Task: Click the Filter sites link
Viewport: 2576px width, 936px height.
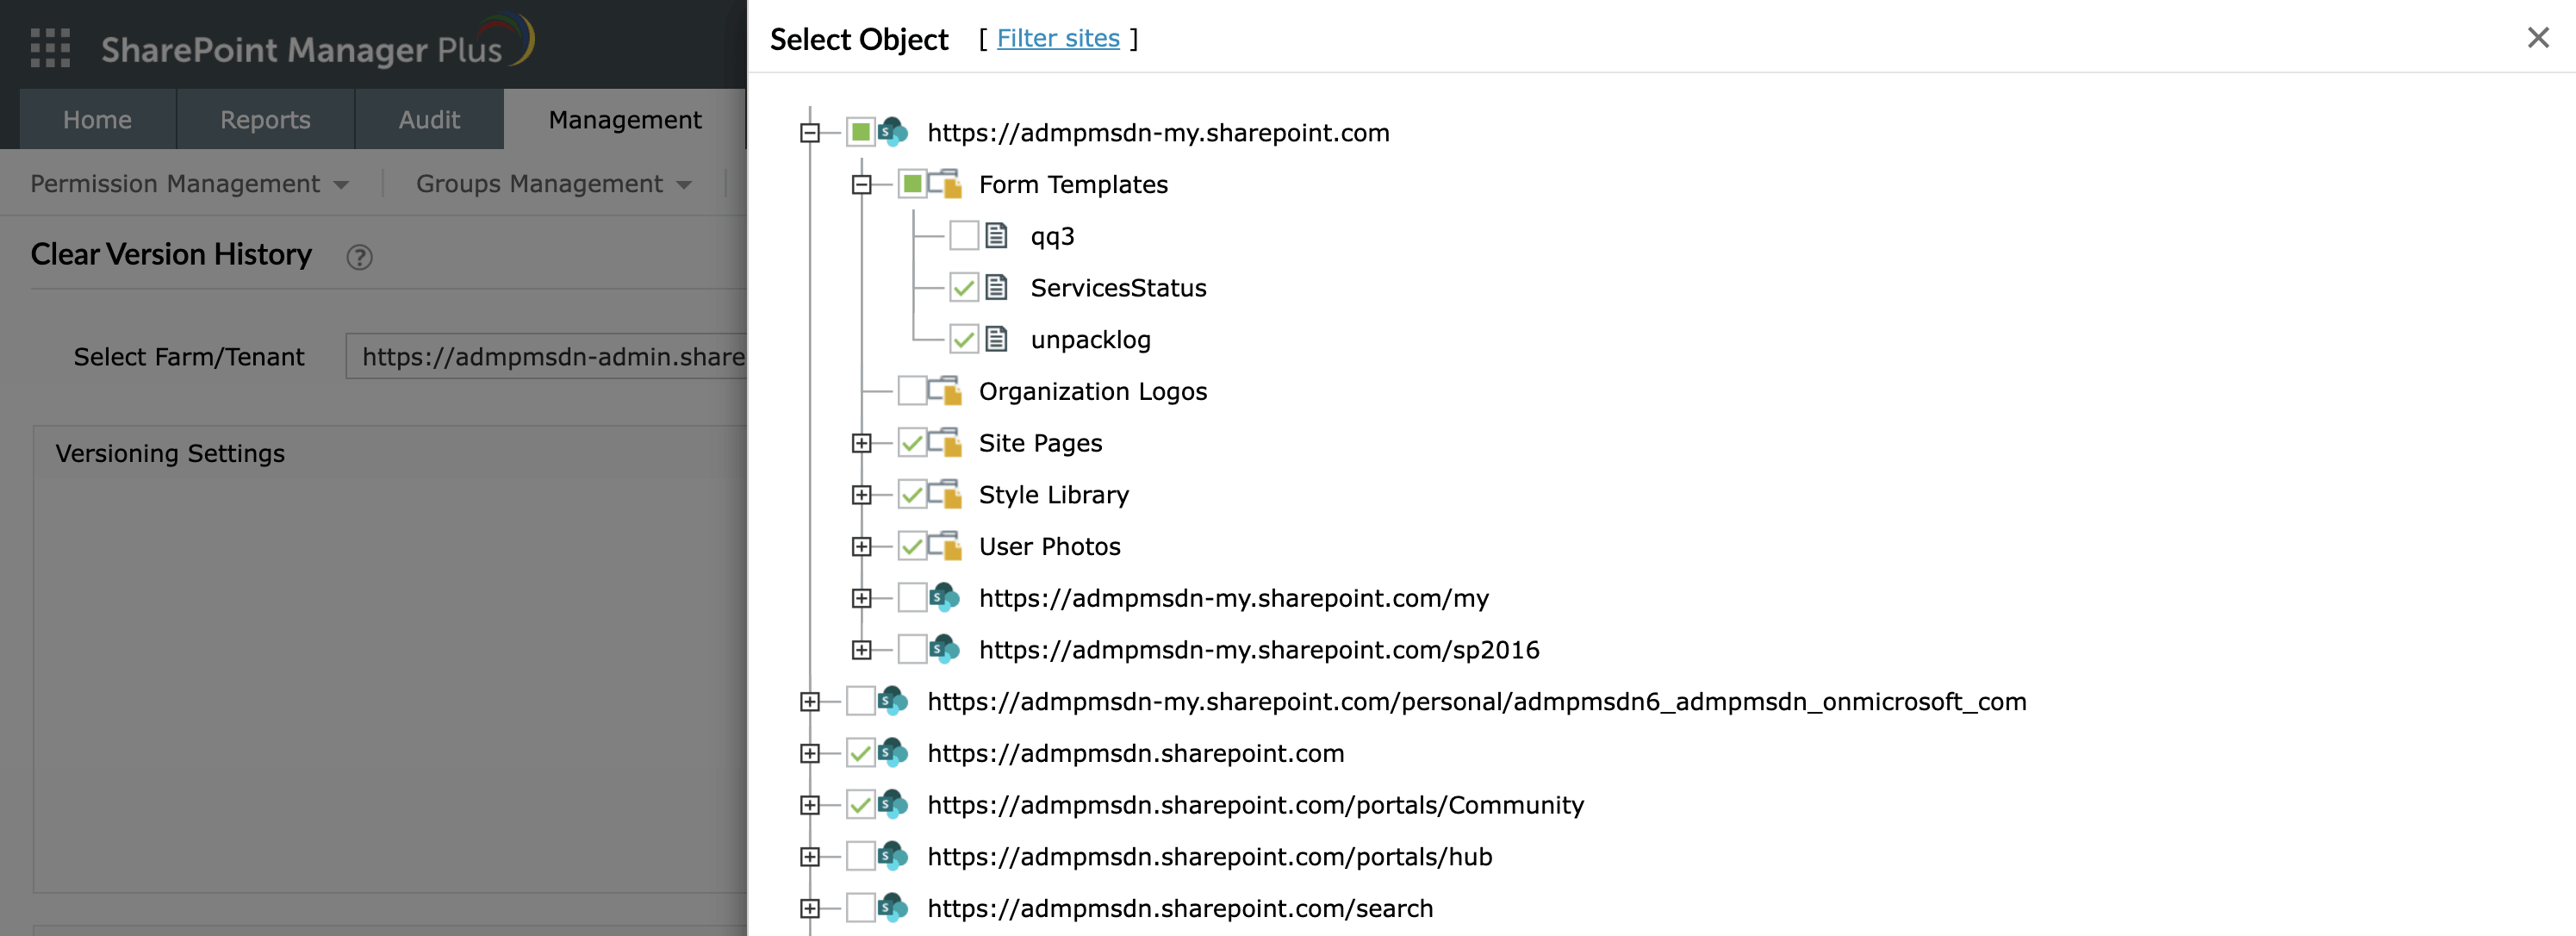Action: click(1058, 38)
